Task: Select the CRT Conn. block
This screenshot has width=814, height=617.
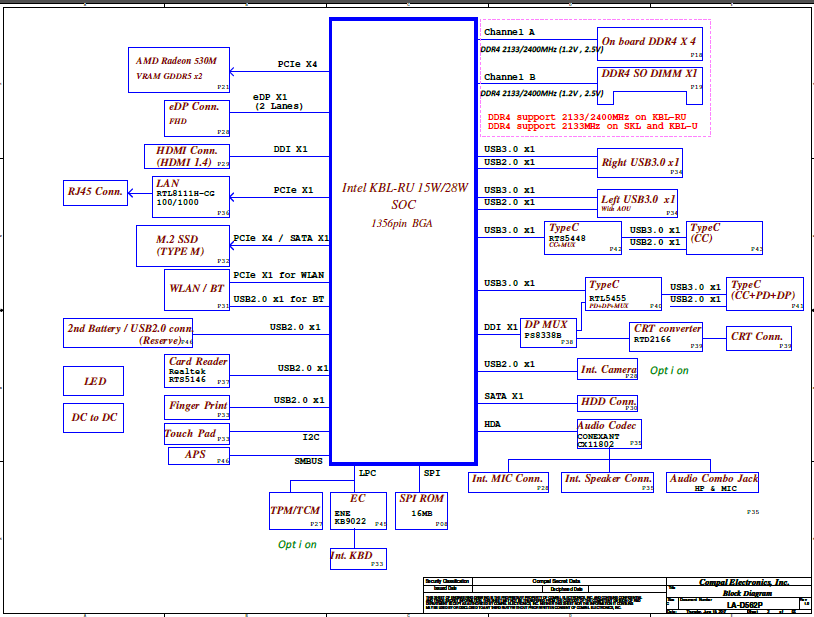Action: click(x=759, y=338)
